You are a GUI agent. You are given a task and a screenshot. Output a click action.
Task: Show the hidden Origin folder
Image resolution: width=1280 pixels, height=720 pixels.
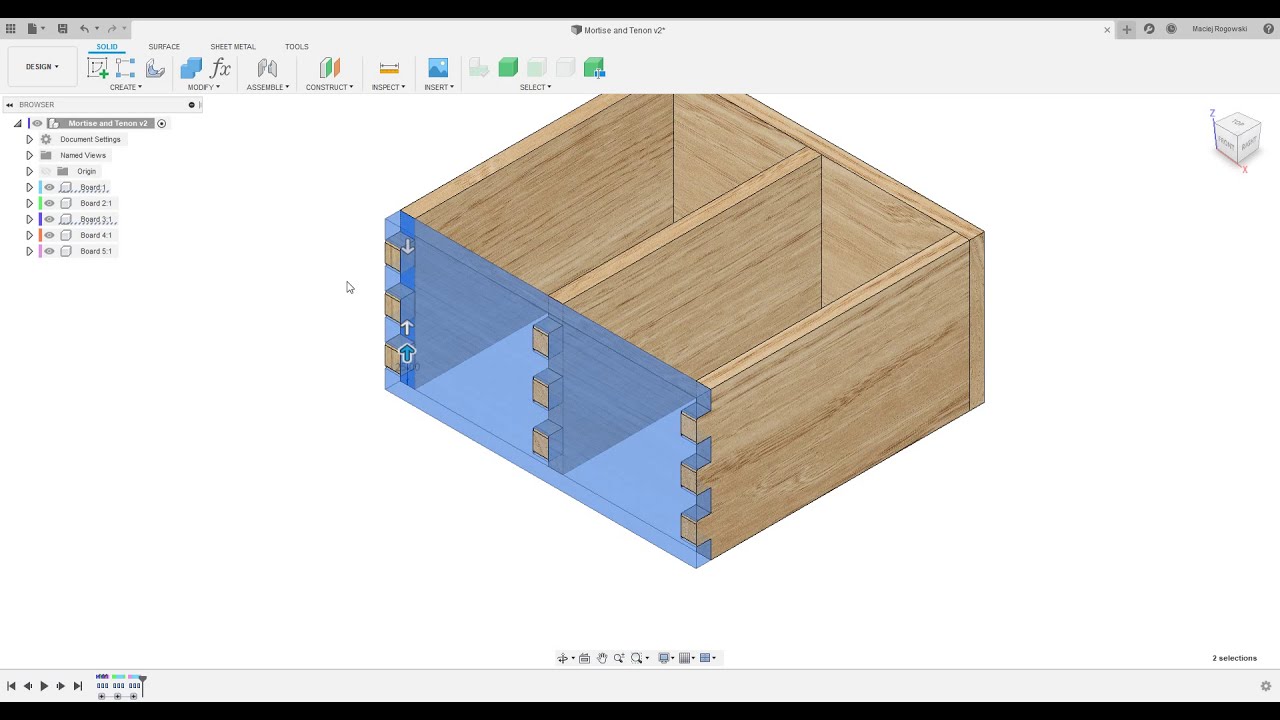coord(46,171)
